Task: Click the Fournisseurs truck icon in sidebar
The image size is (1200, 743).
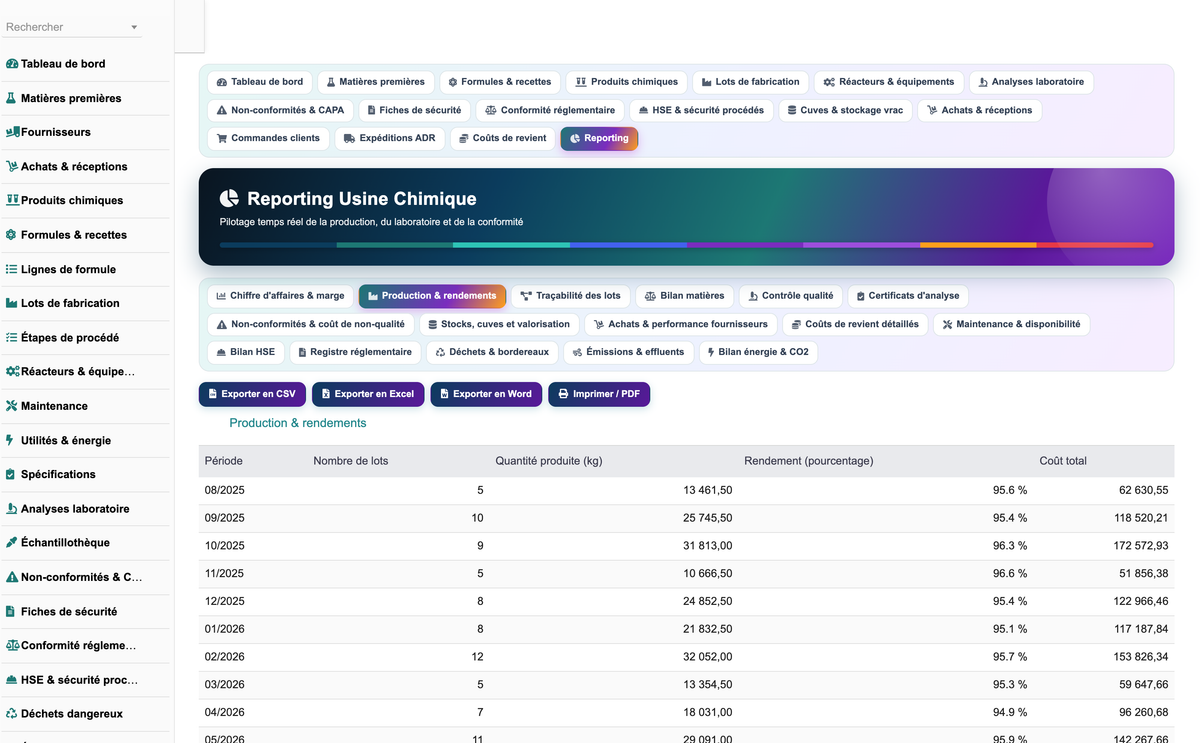Action: click(13, 132)
